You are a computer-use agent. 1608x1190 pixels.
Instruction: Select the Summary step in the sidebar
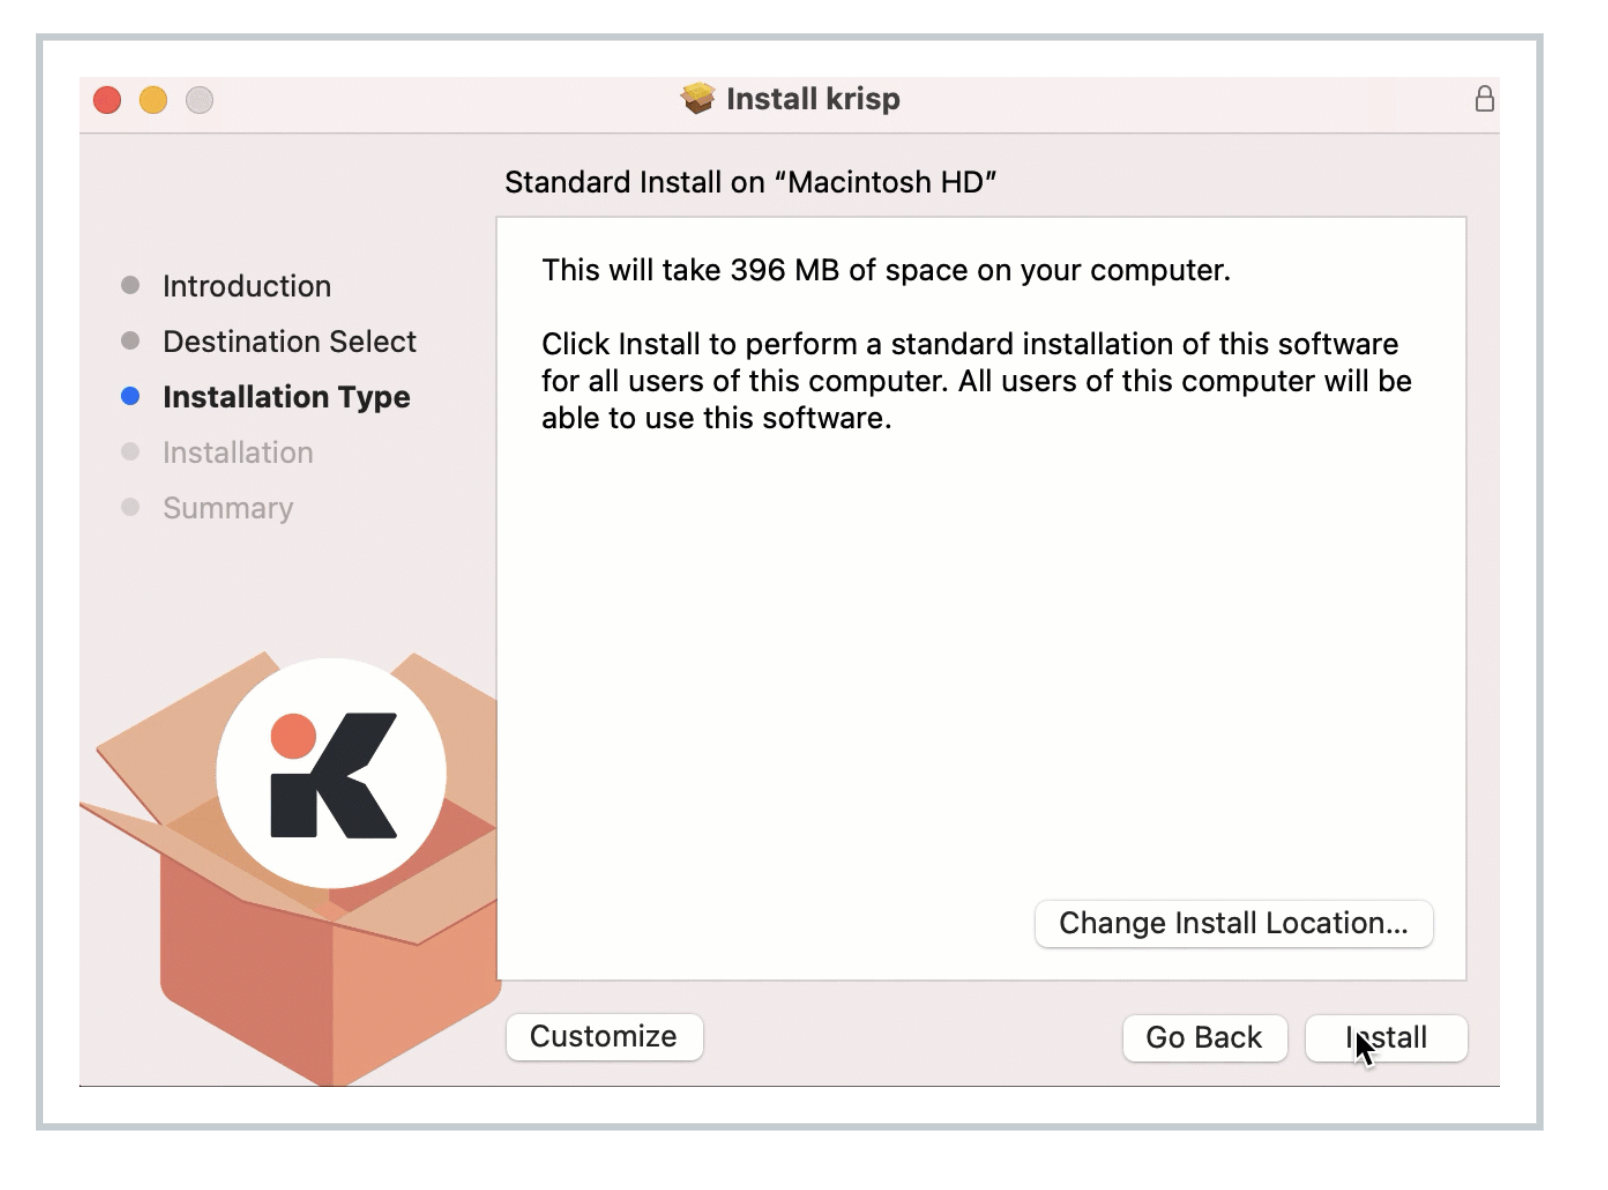(228, 508)
